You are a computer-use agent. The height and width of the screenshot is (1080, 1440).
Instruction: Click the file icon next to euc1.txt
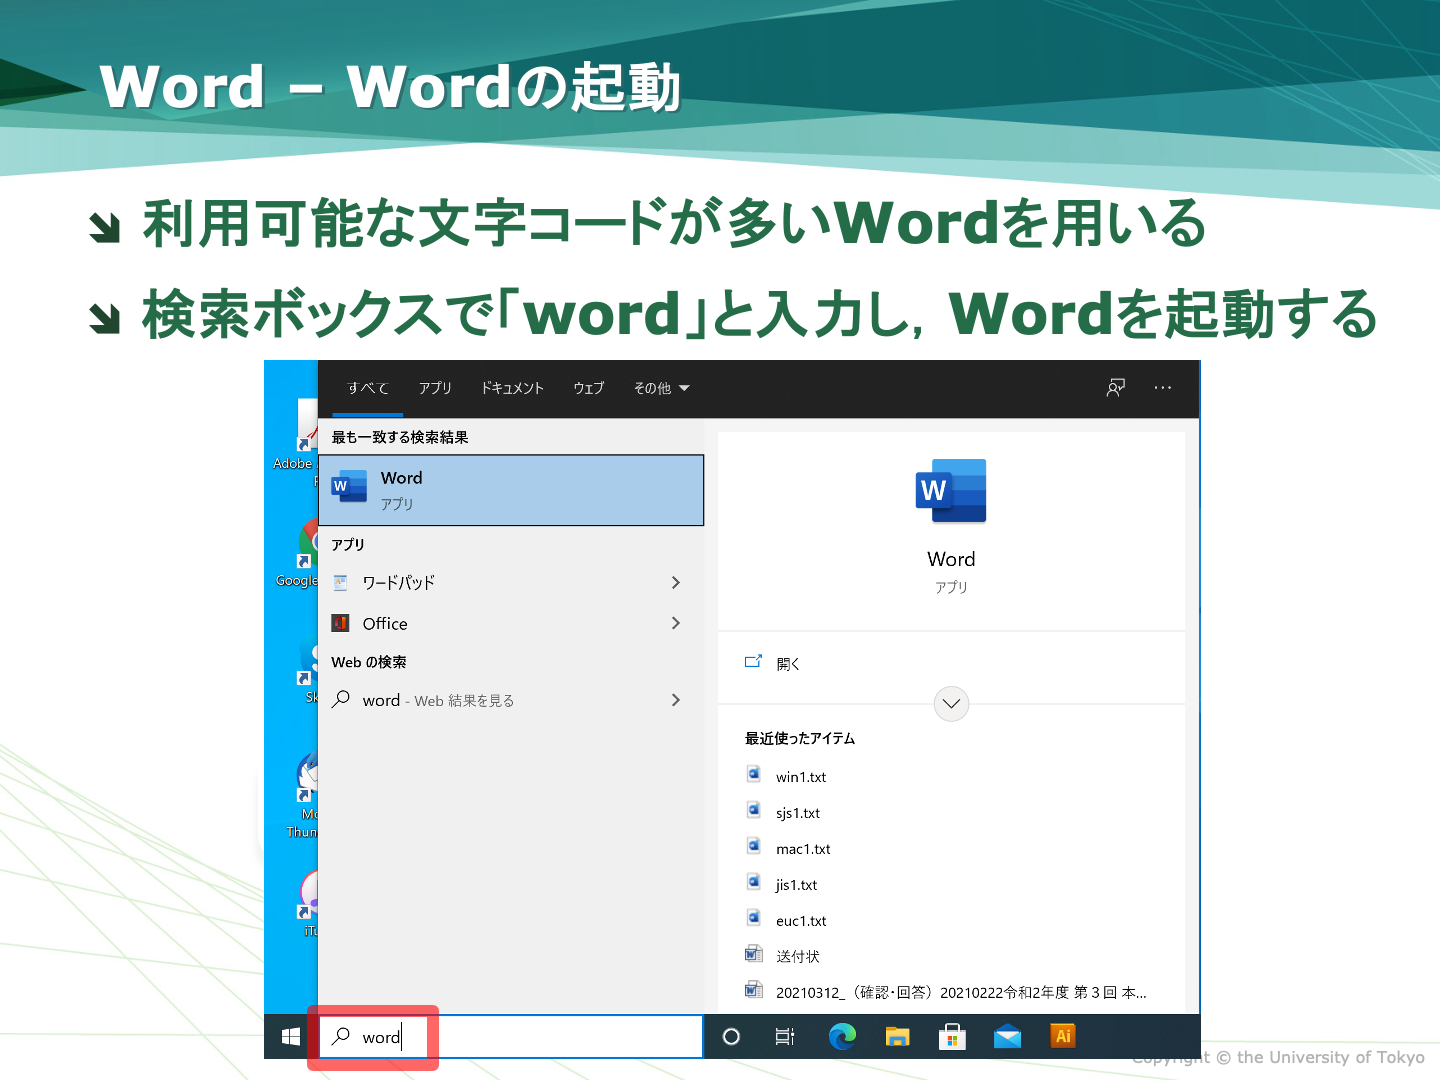coord(754,918)
